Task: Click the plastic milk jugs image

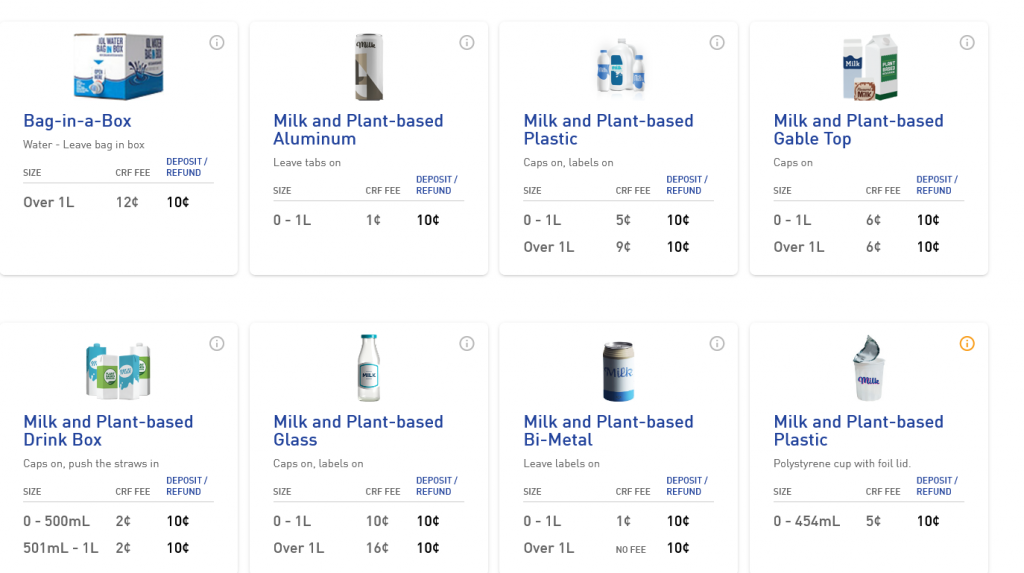Action: click(620, 66)
